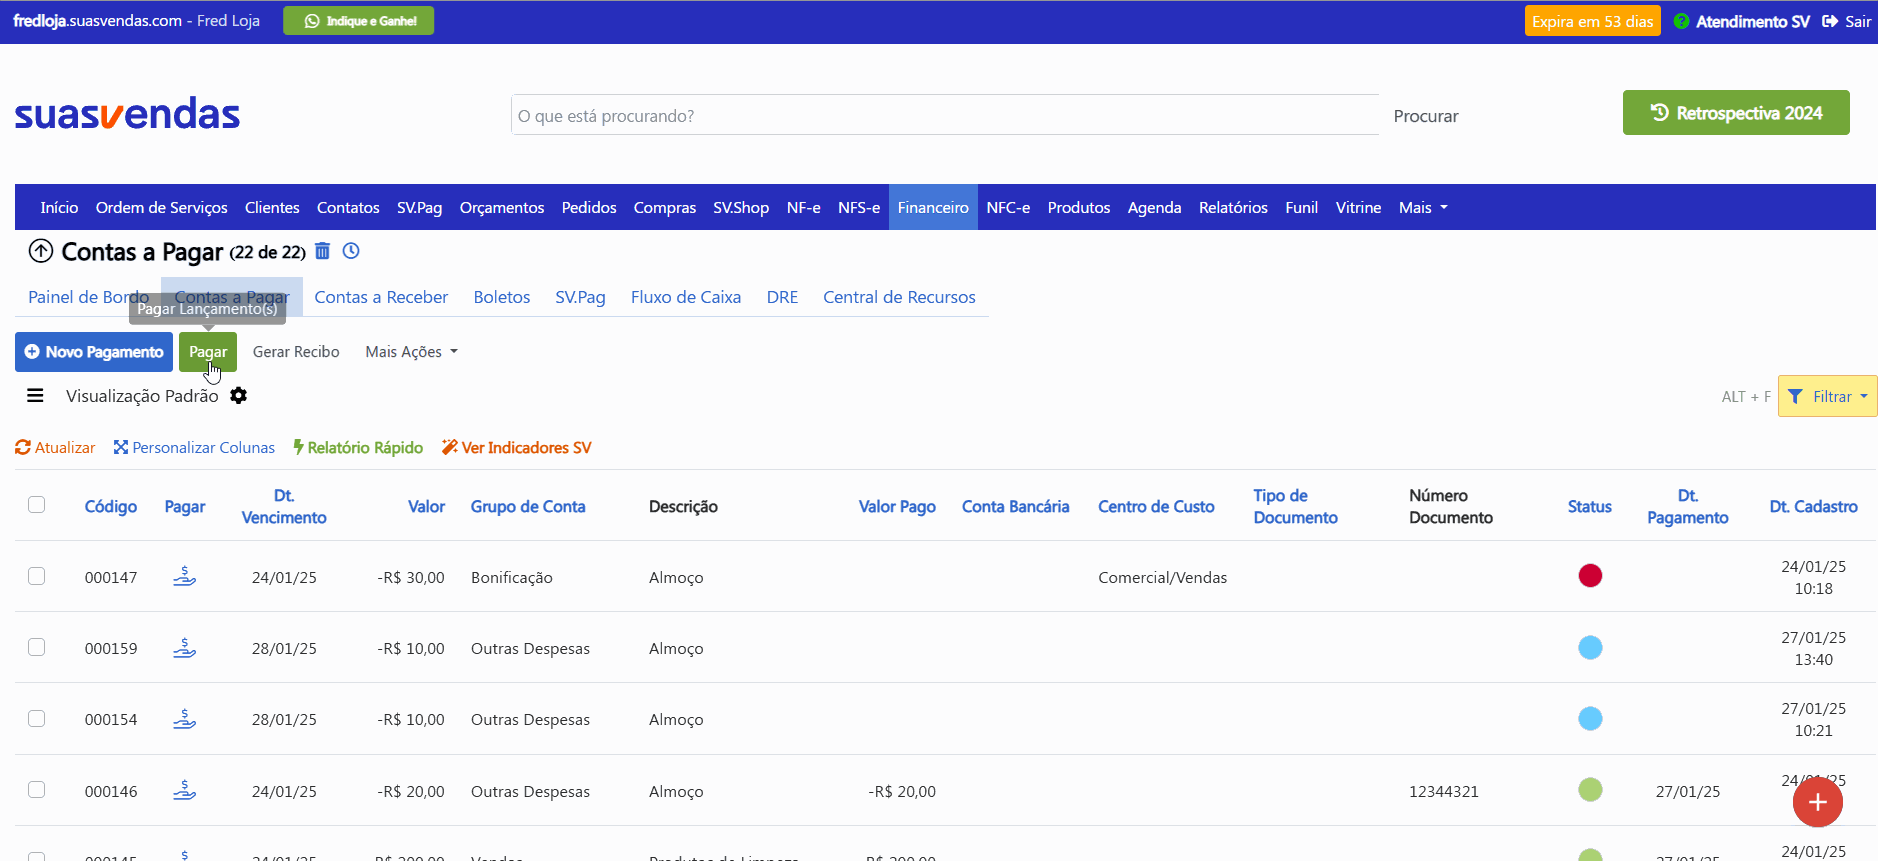Open the settings gear next to Visualização Padrão
Viewport: 1878px width, 861px height.
pyautogui.click(x=238, y=396)
